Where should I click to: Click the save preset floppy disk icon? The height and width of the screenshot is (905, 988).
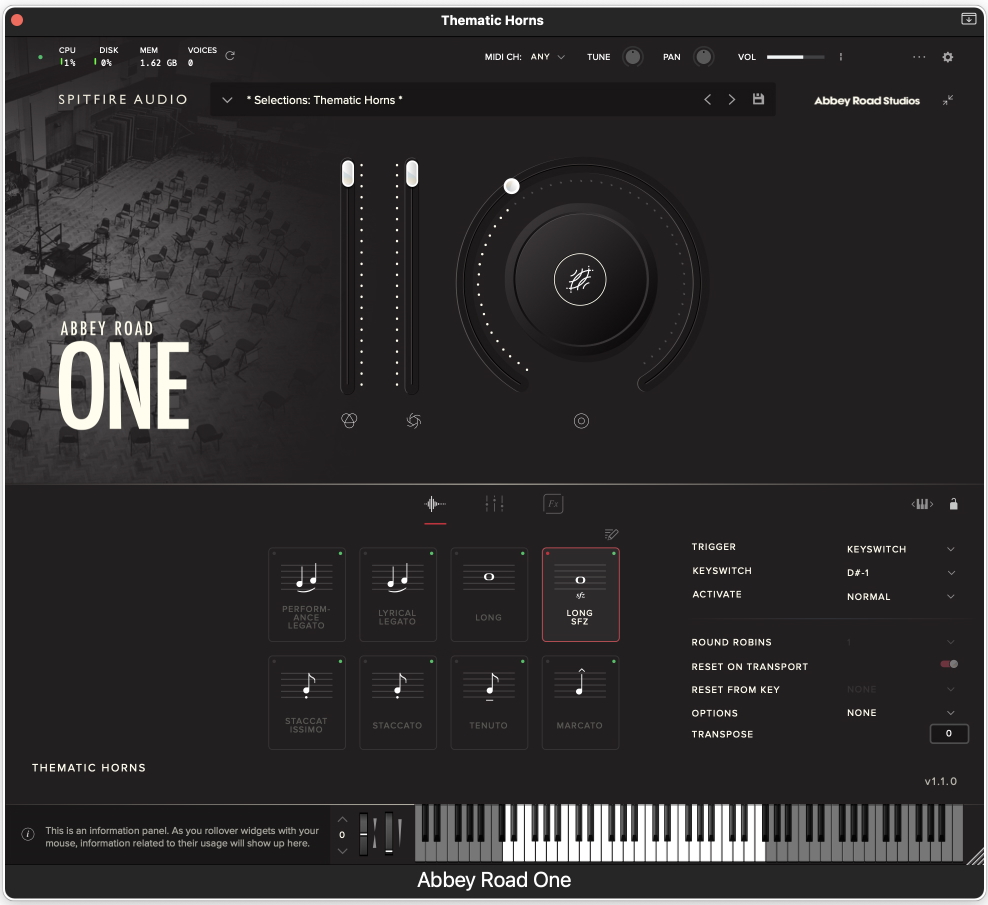758,100
